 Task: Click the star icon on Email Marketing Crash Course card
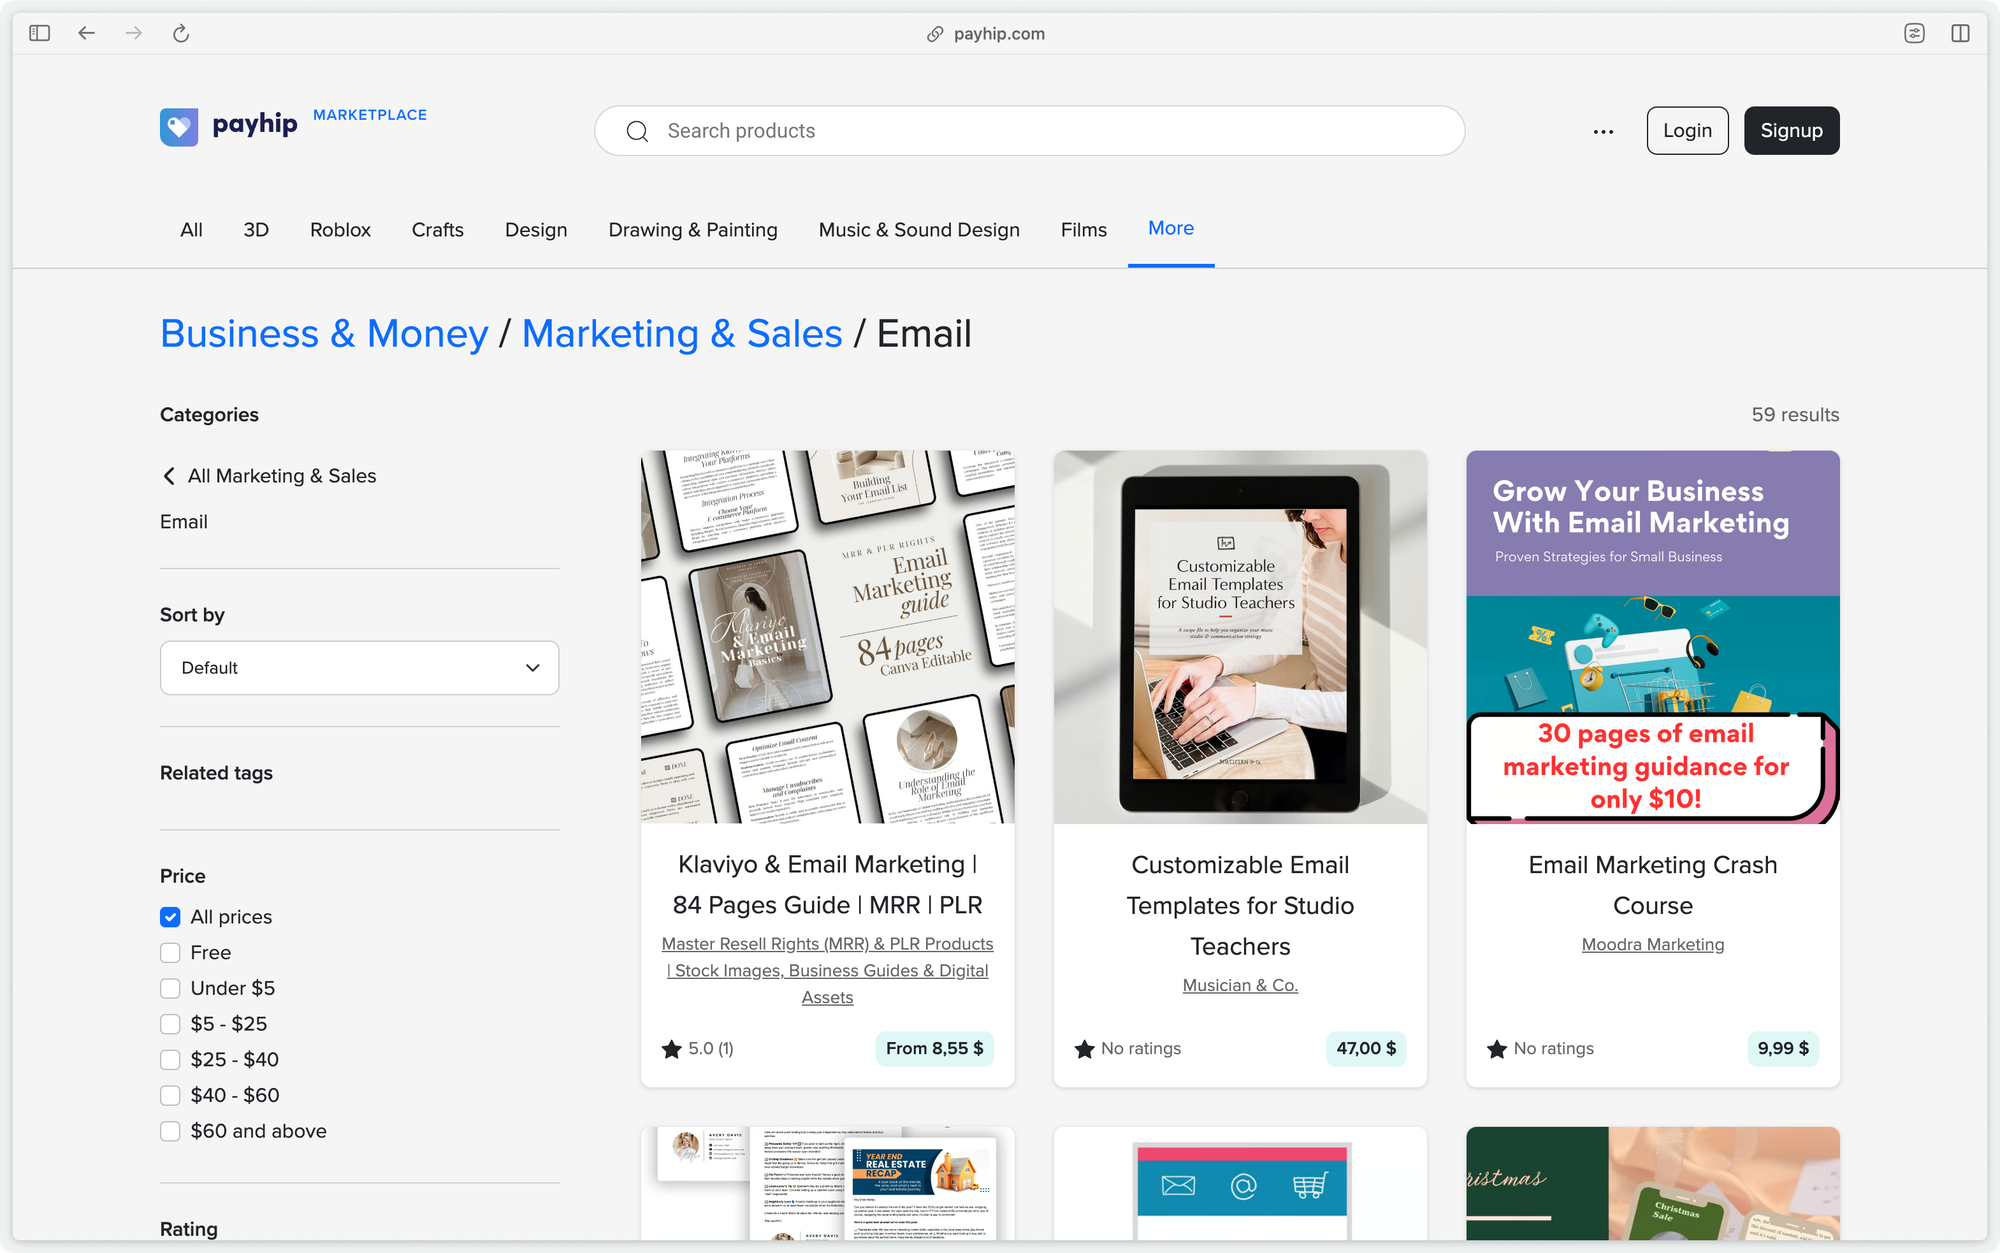(x=1497, y=1049)
